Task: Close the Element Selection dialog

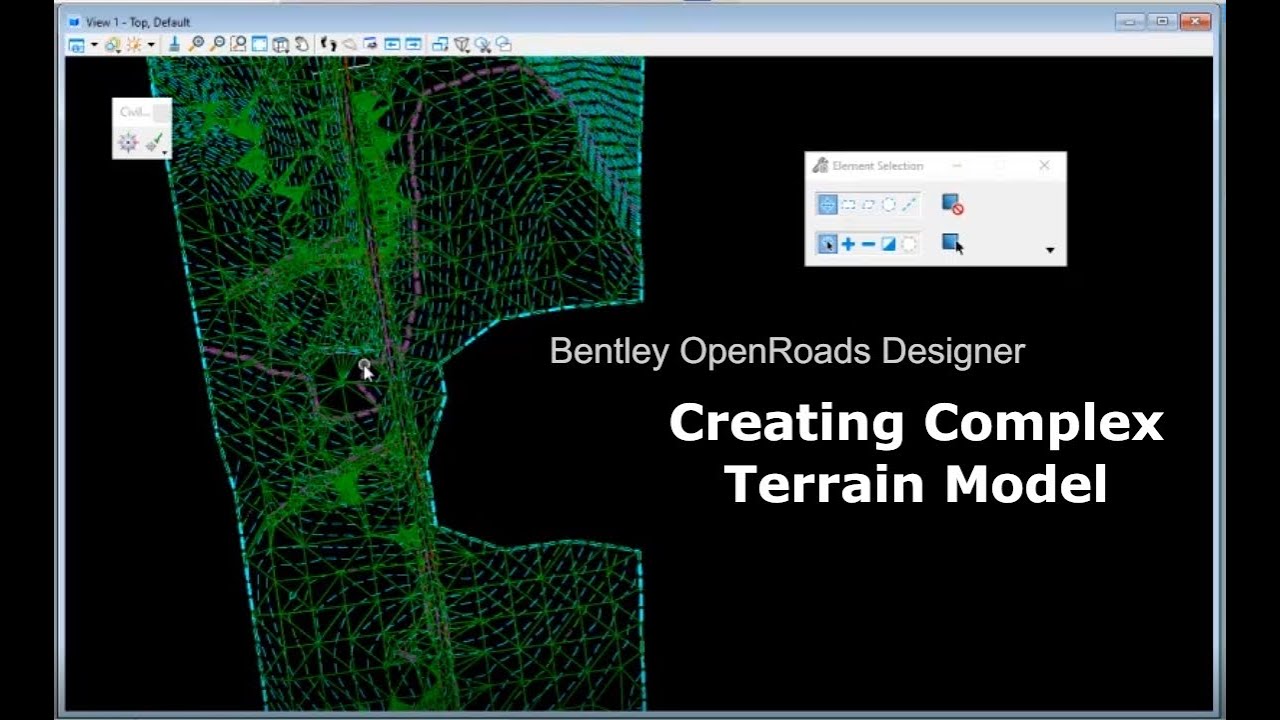Action: (1044, 165)
